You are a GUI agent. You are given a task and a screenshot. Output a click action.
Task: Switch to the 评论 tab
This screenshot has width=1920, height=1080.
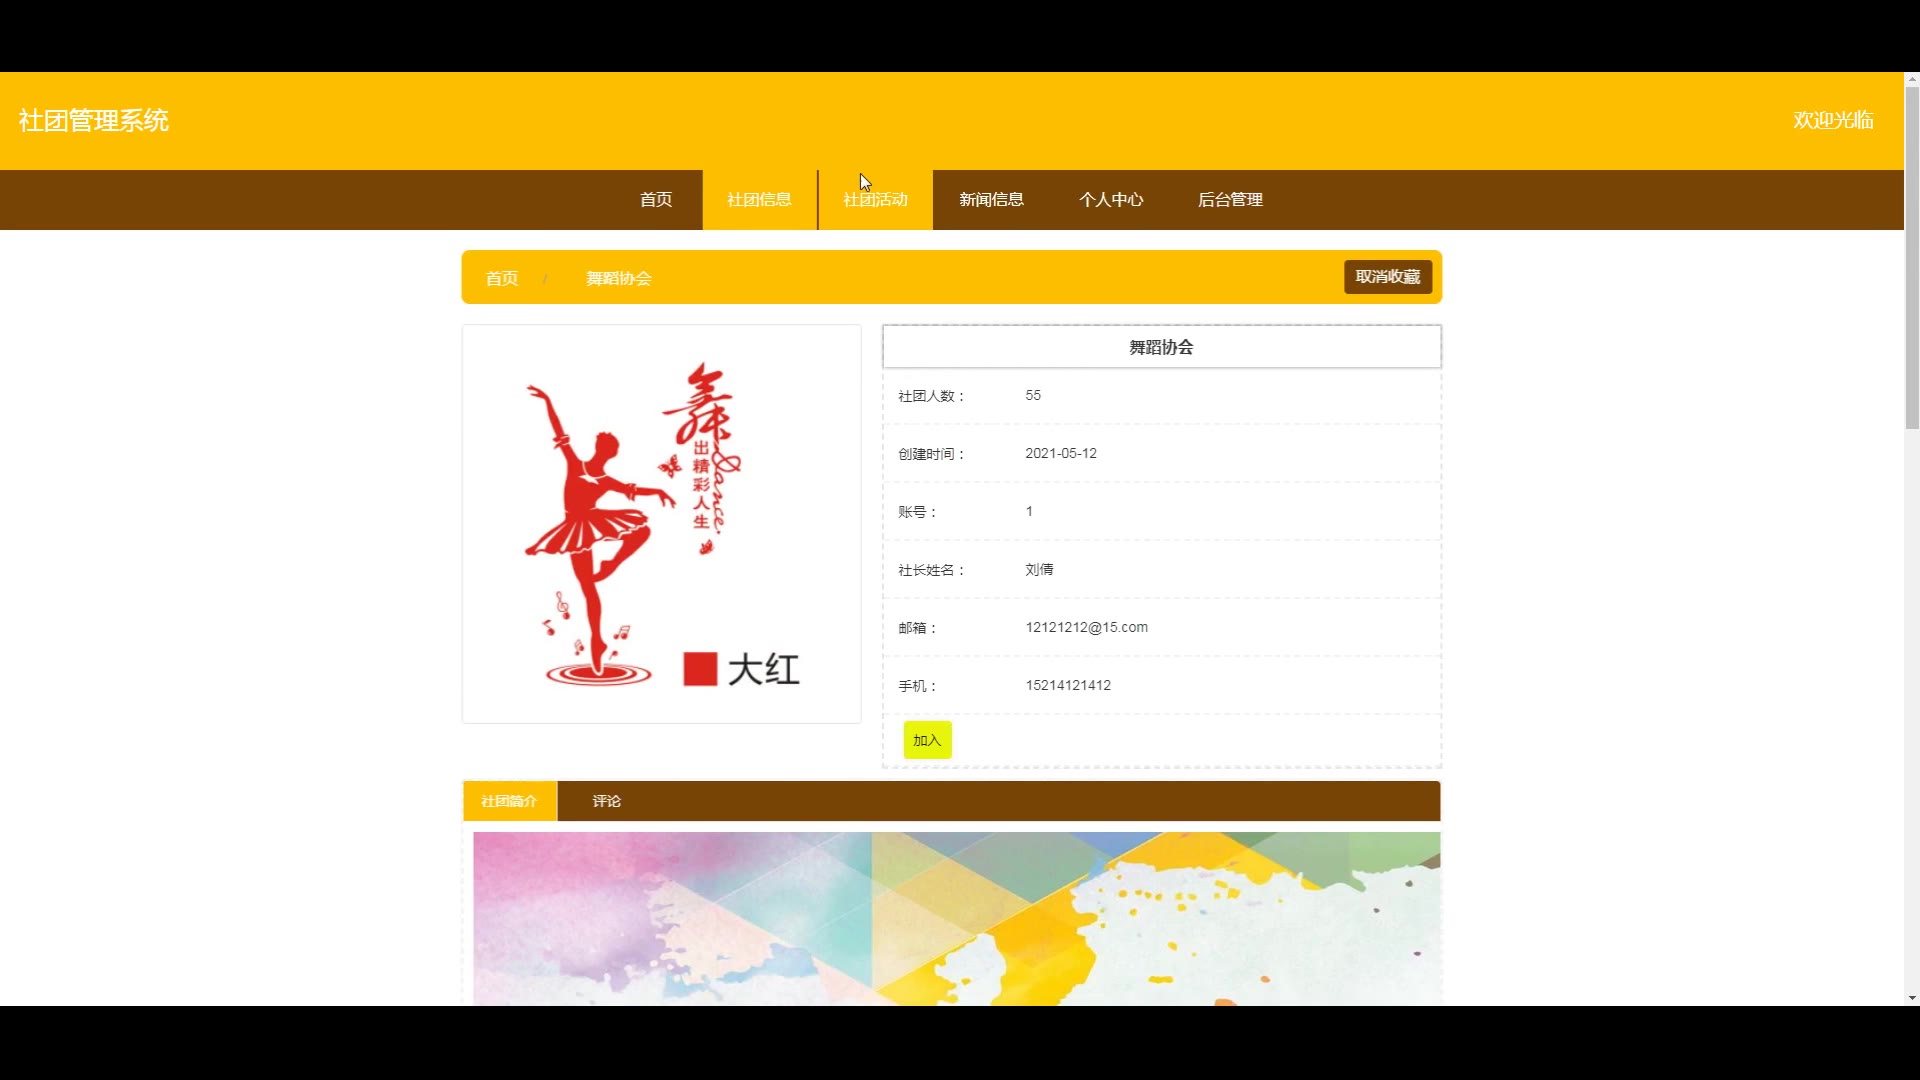pyautogui.click(x=606, y=801)
